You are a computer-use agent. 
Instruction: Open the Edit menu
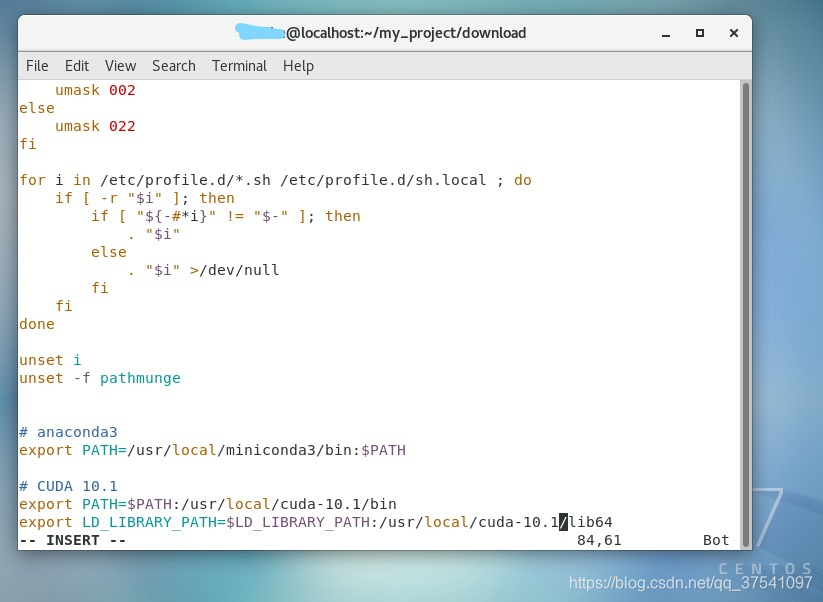pyautogui.click(x=77, y=66)
